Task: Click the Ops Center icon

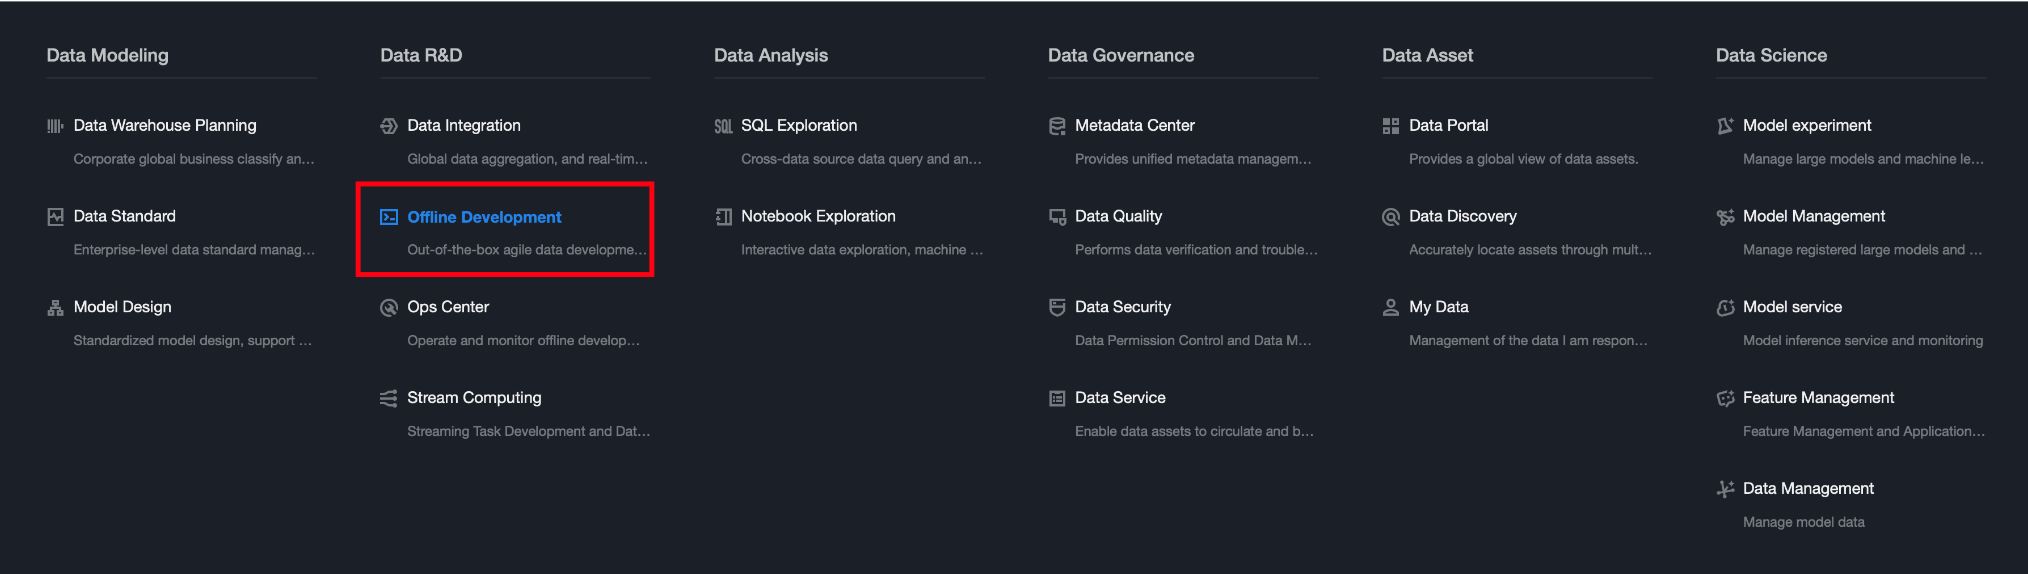Action: [389, 308]
